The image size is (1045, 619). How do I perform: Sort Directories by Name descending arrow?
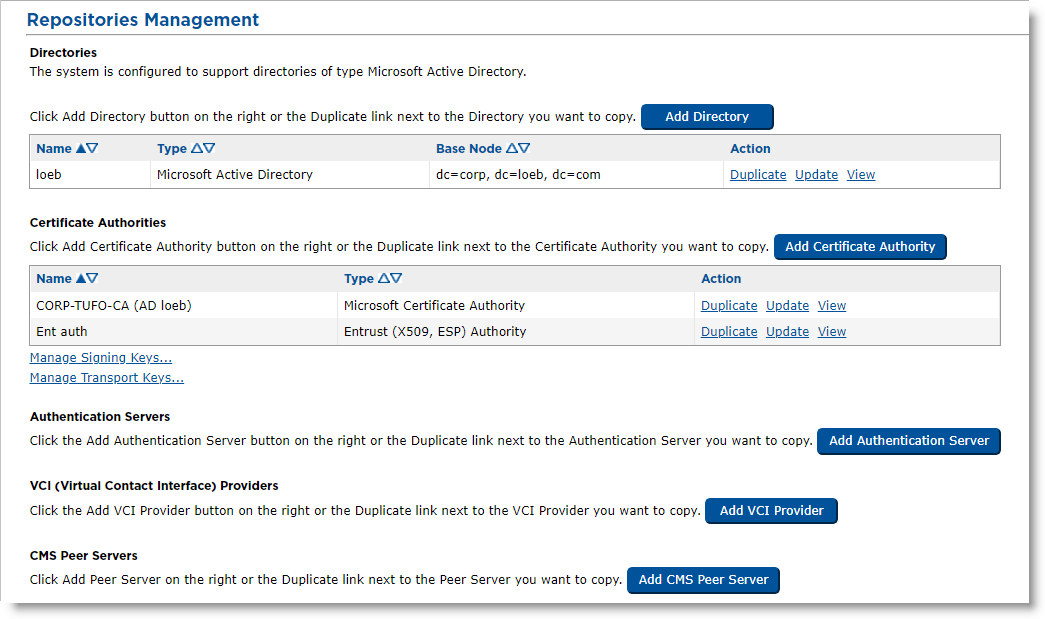click(93, 149)
